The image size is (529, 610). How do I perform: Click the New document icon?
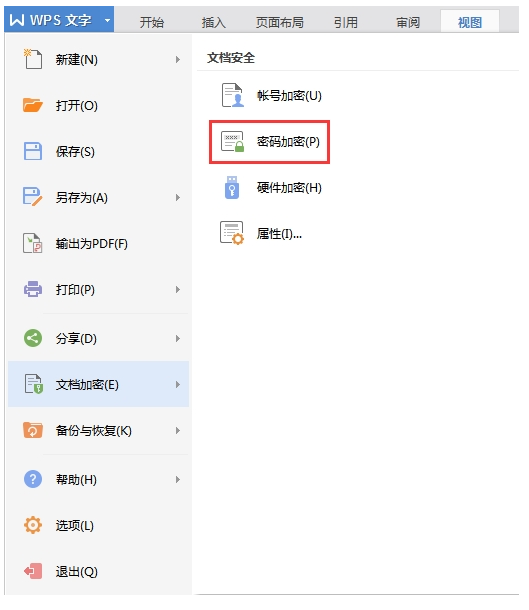pyautogui.click(x=33, y=59)
